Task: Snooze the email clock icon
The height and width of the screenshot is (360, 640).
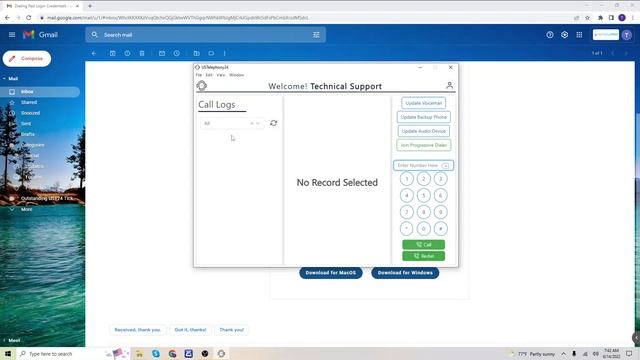Action: (176, 53)
